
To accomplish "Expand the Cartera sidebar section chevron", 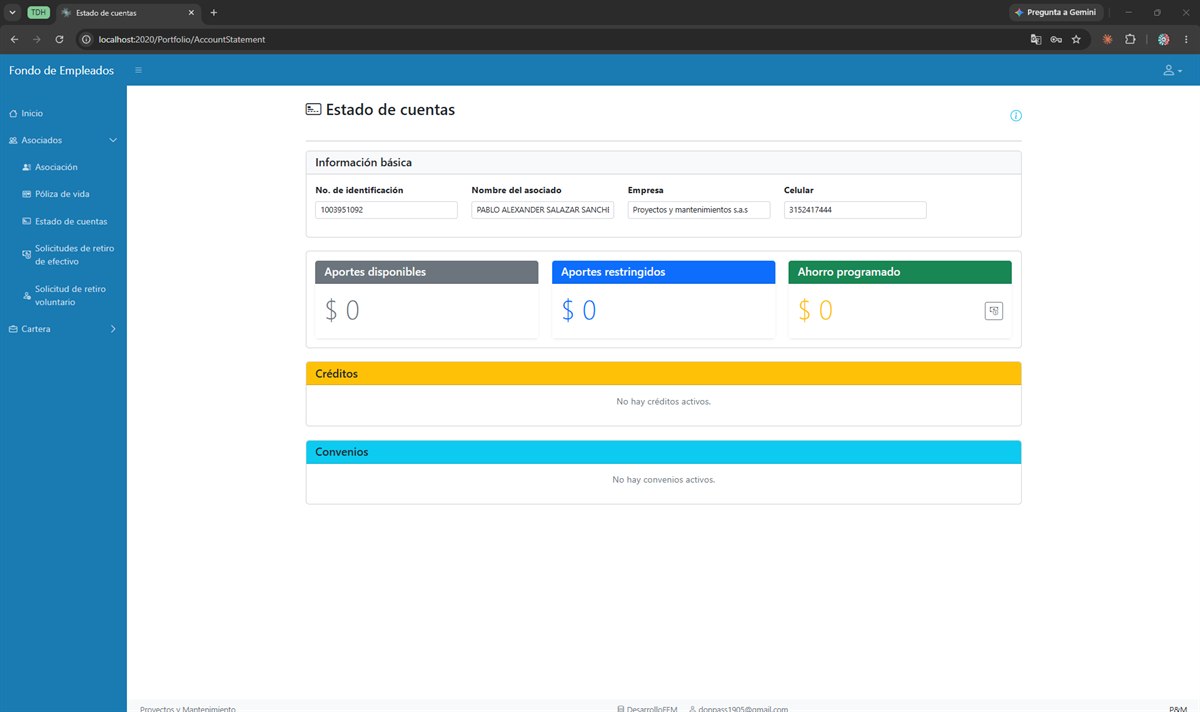I will click(x=113, y=329).
